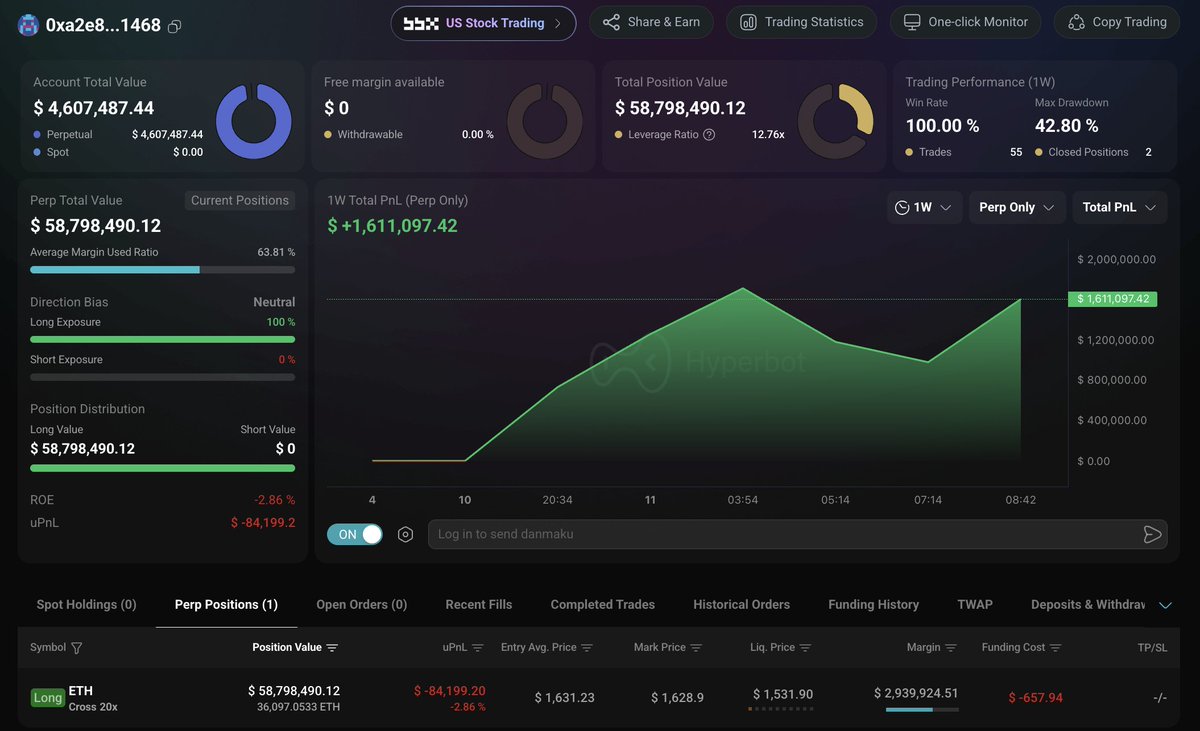Click the Long badge on ETH row

click(x=47, y=698)
